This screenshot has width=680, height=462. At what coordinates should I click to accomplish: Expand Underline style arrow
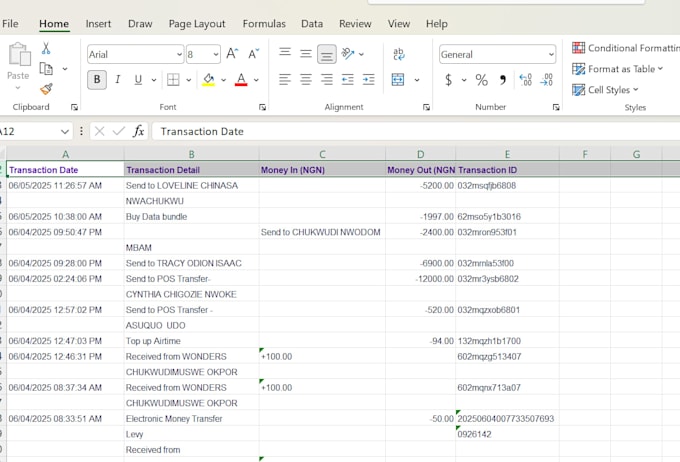154,80
